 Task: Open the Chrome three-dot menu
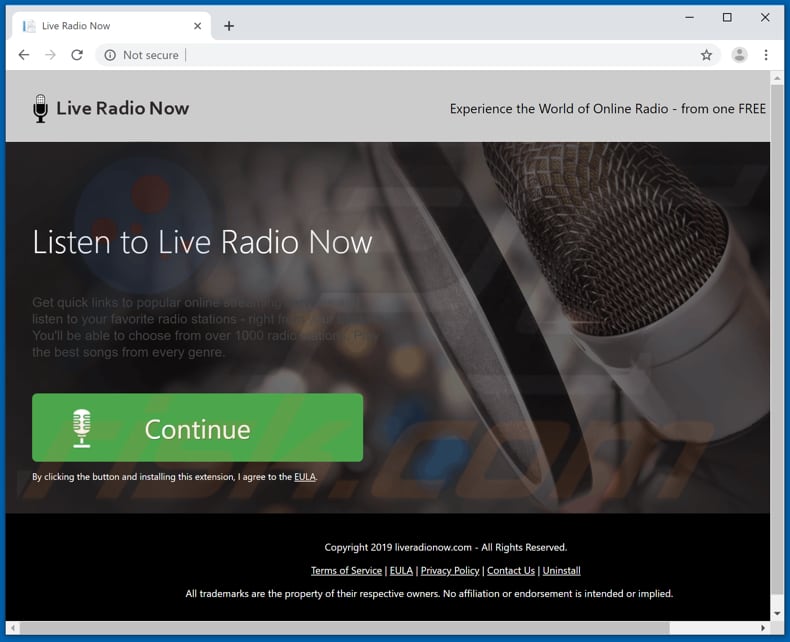tap(766, 55)
